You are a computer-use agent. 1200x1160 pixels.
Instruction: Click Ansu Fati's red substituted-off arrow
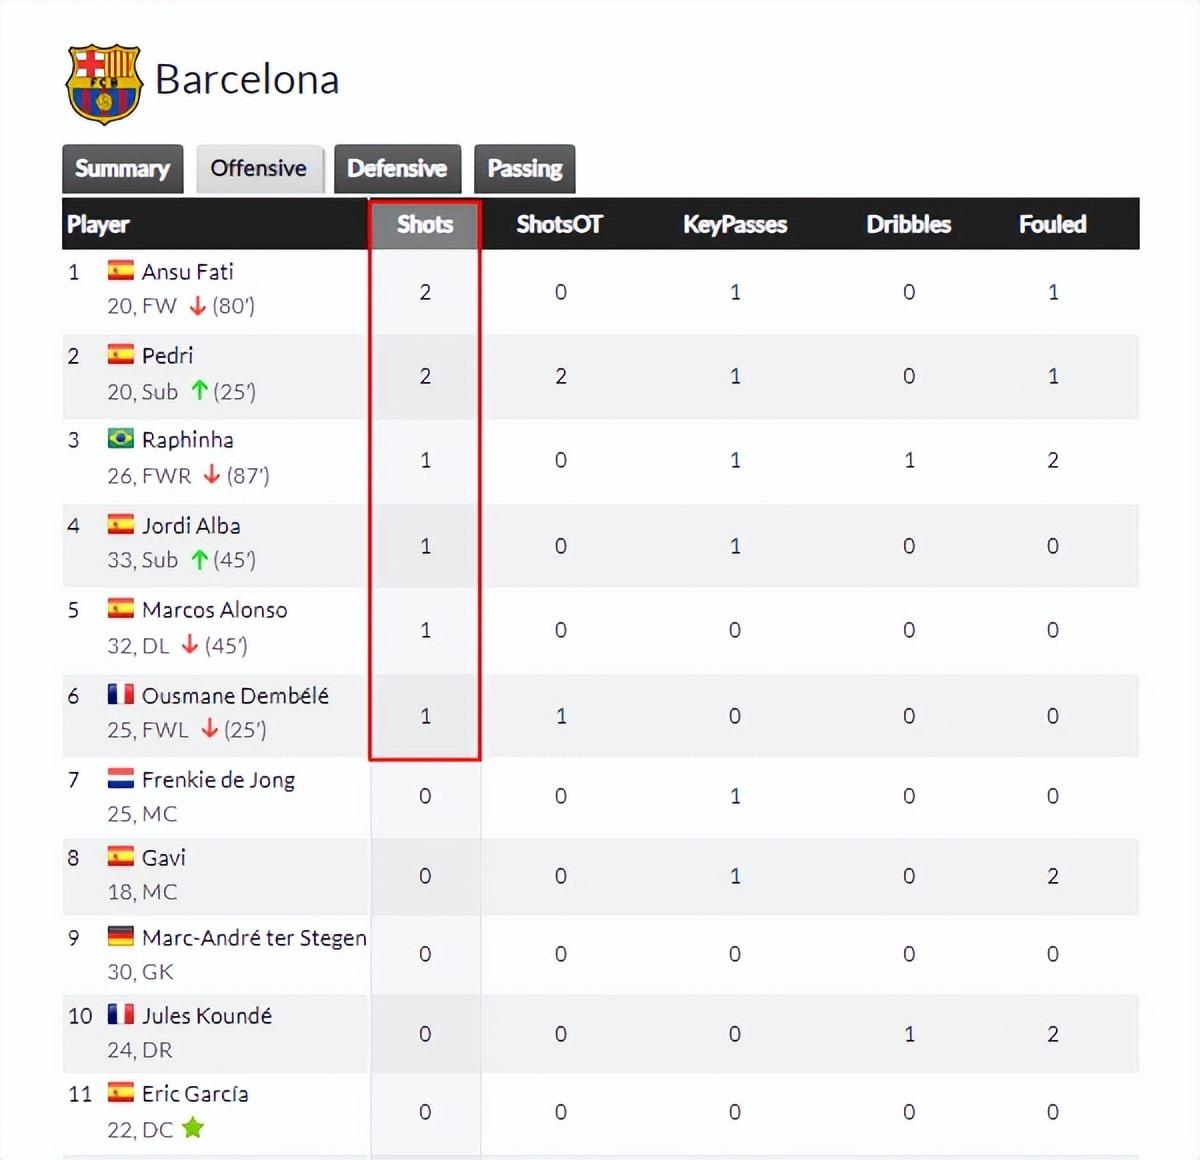(x=198, y=306)
